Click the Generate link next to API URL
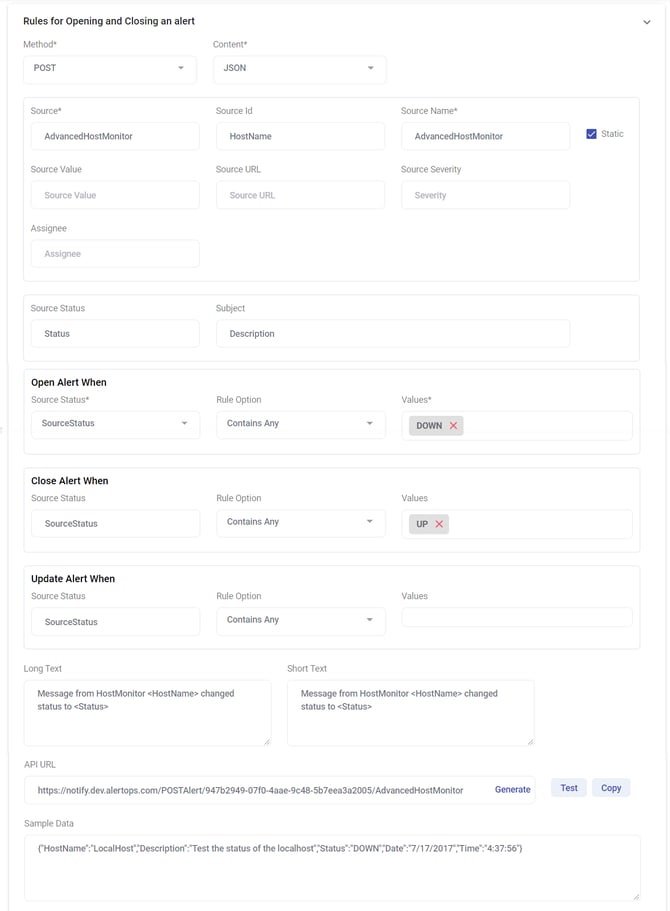The height and width of the screenshot is (911, 670). [513, 789]
